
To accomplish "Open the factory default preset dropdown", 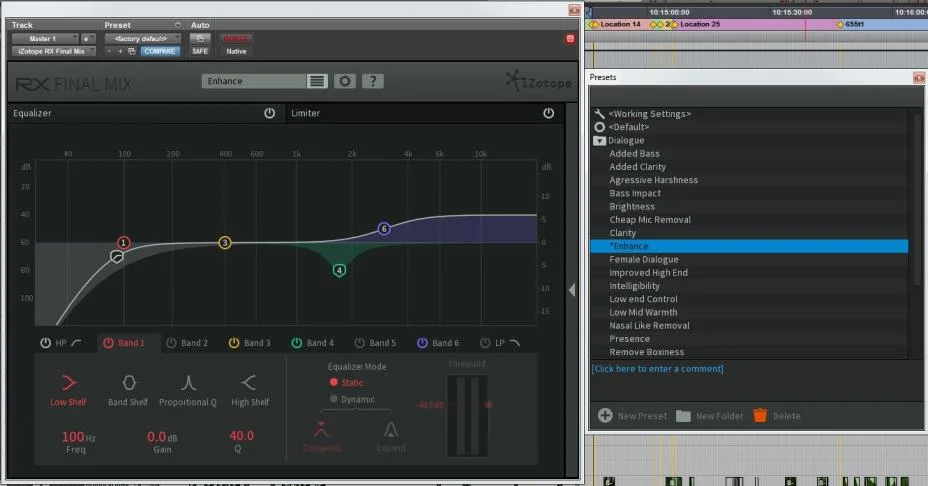I will (143, 38).
